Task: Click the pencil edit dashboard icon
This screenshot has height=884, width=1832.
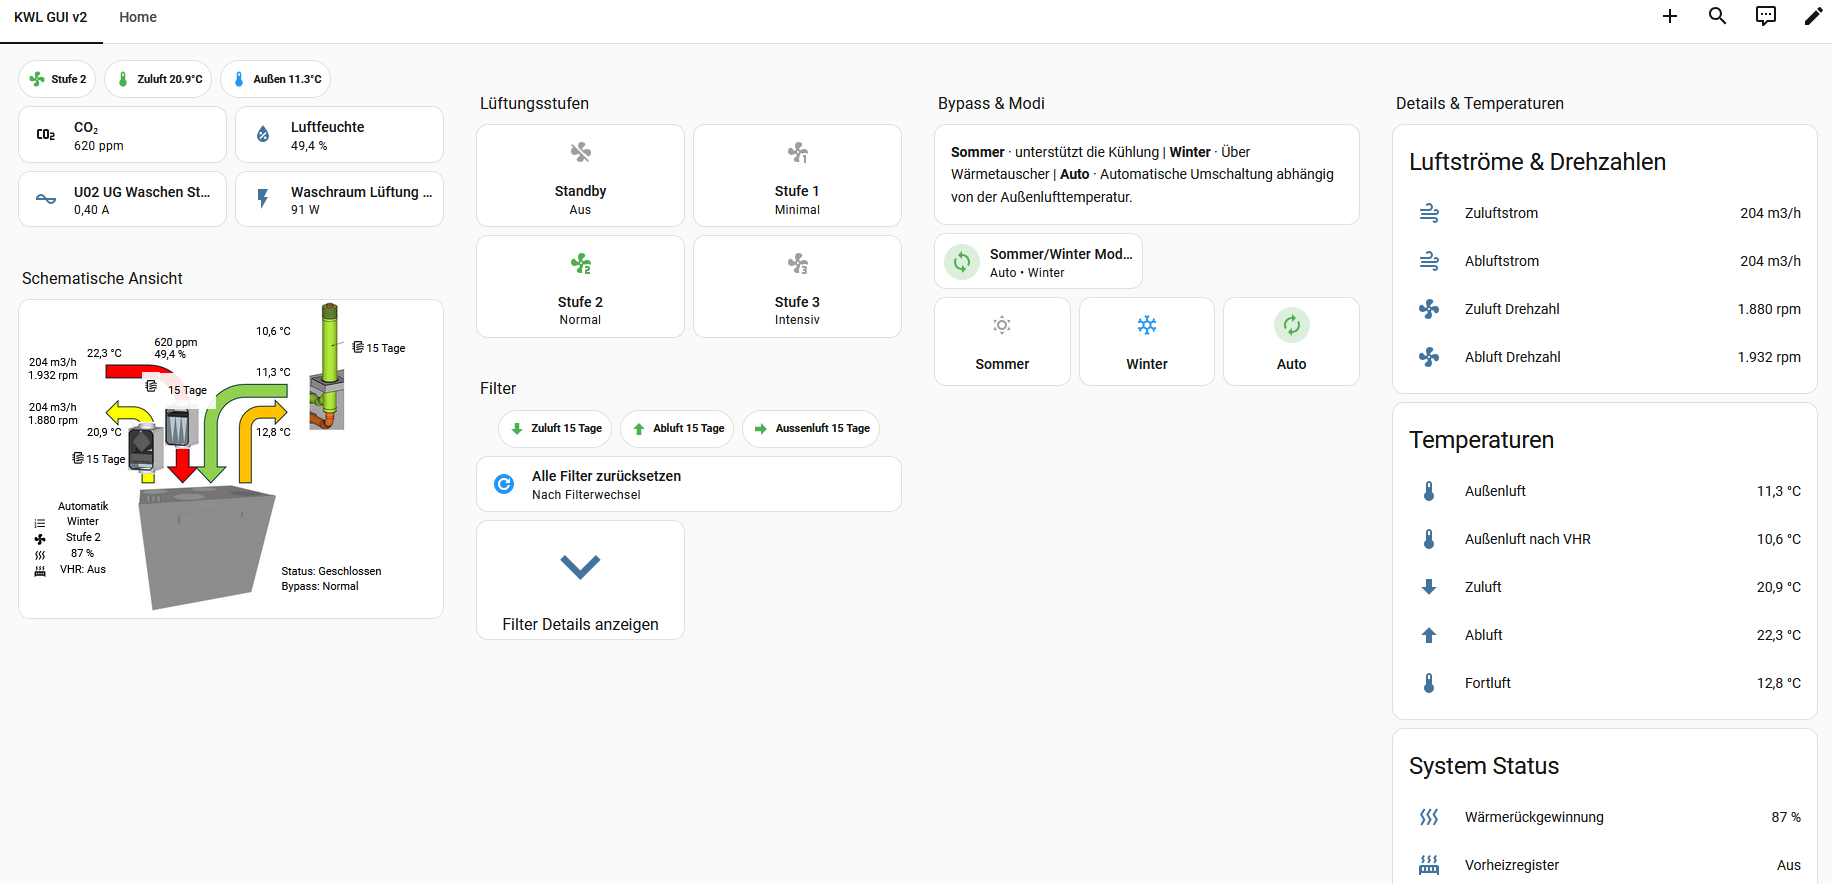Action: [x=1813, y=16]
